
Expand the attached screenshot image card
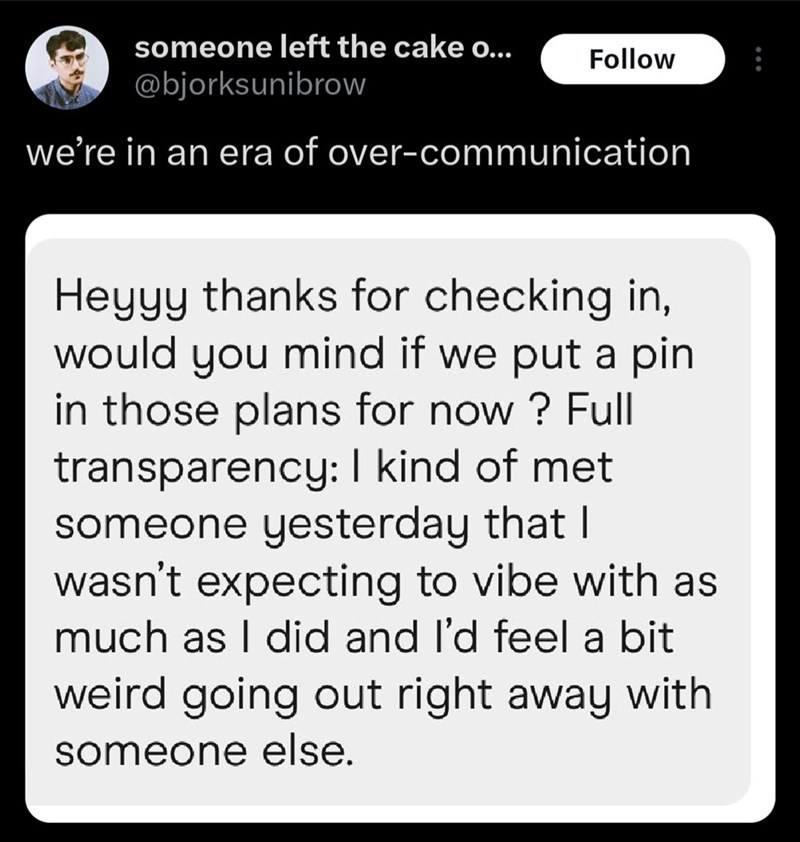coord(400,518)
